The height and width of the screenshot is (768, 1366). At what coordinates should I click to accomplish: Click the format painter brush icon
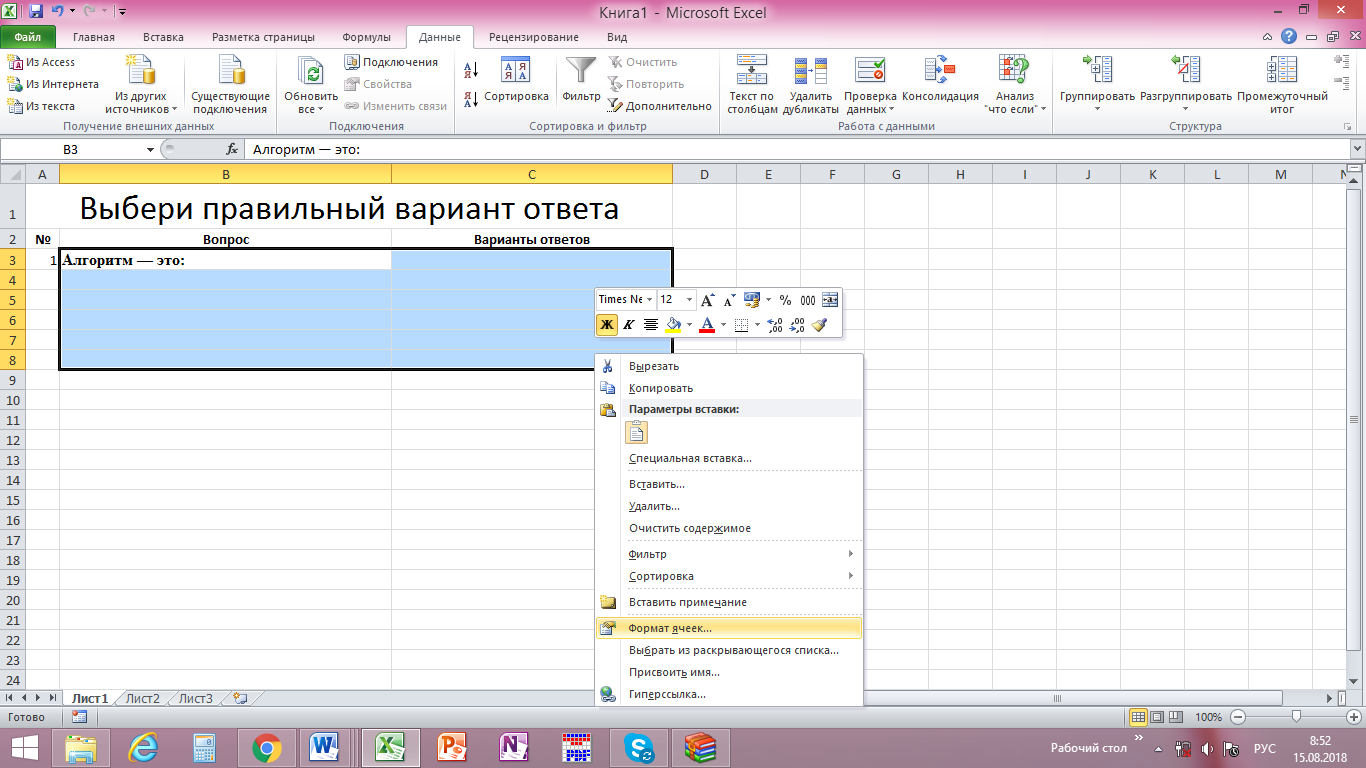pyautogui.click(x=819, y=324)
